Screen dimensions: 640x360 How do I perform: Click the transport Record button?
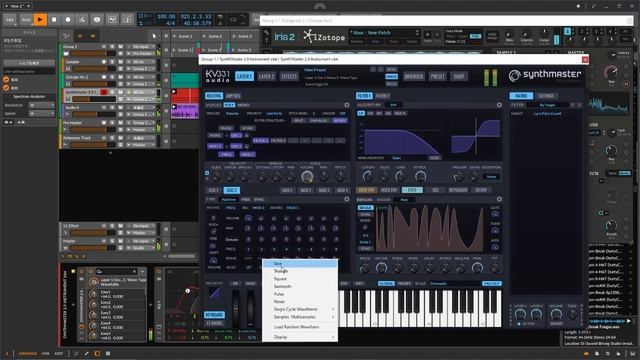68,20
